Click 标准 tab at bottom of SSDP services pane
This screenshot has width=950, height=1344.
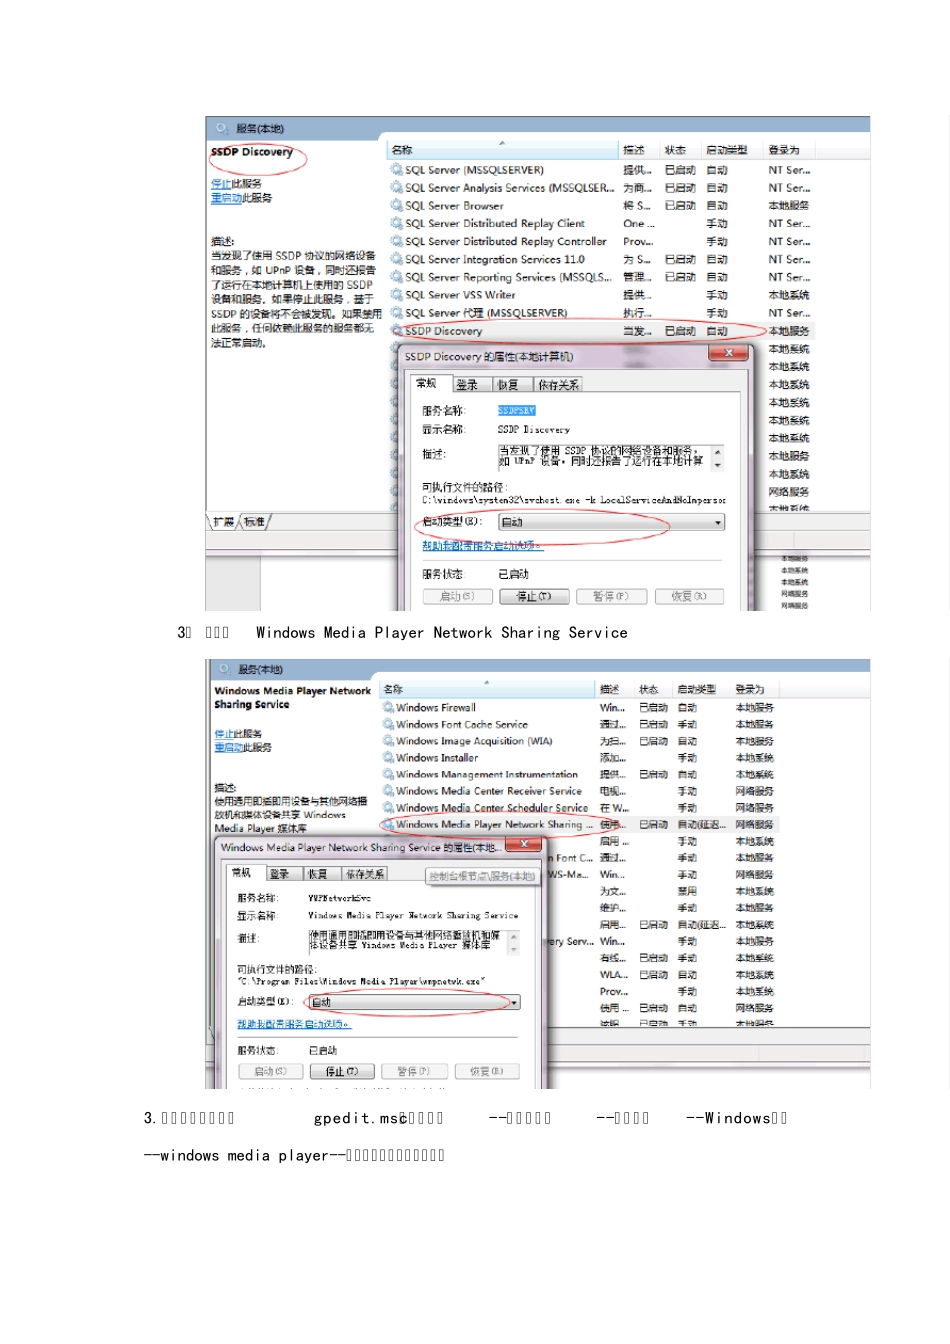(x=255, y=522)
